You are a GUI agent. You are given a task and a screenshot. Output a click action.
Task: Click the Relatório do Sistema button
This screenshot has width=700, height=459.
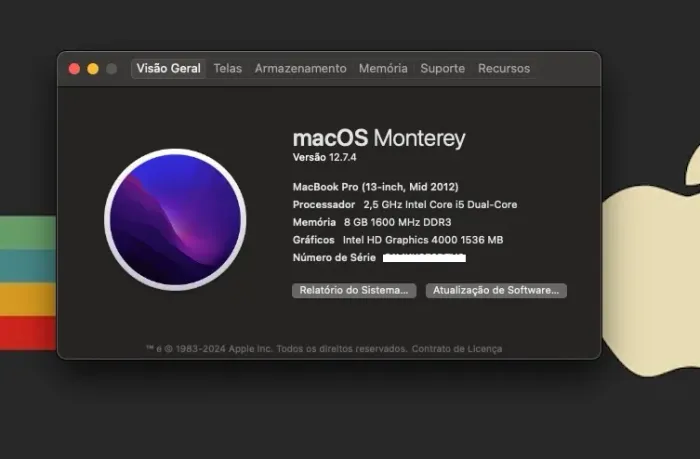(354, 290)
